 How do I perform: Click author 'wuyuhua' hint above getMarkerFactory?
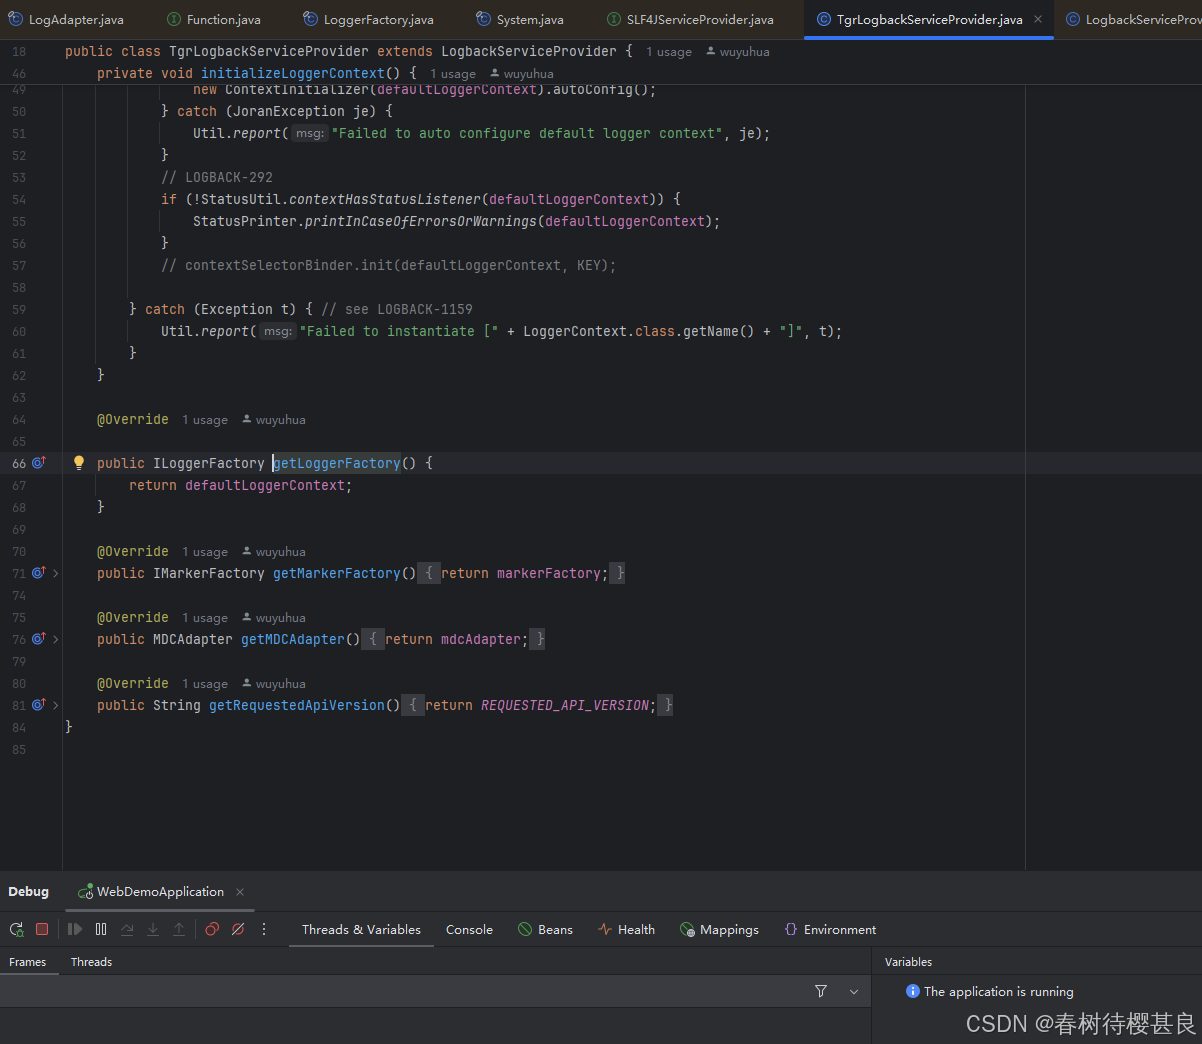274,552
